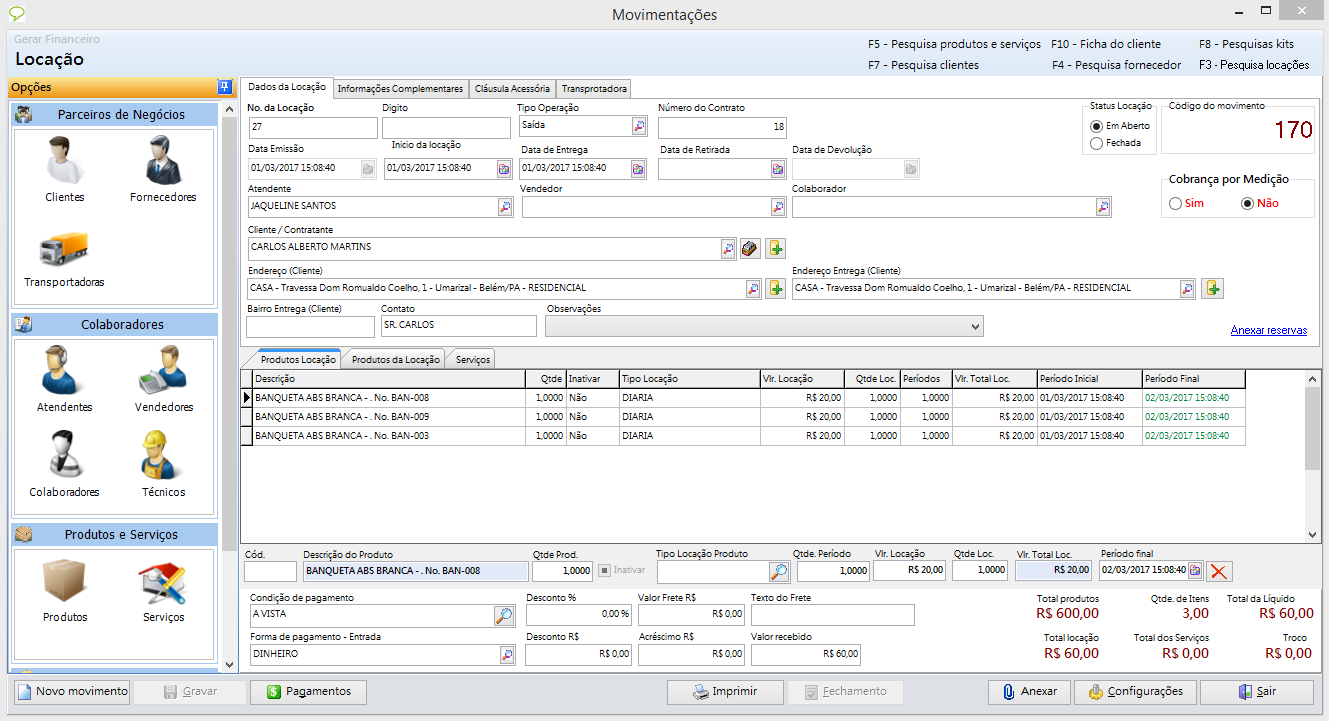Click the Contato input field
The width and height of the screenshot is (1329, 721).
tap(458, 326)
